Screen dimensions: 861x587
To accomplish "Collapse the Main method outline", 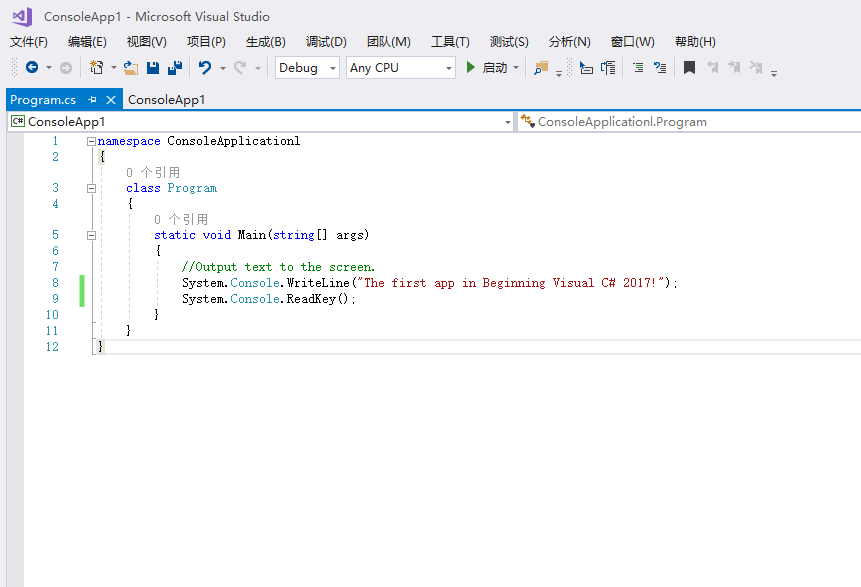I will [91, 236].
